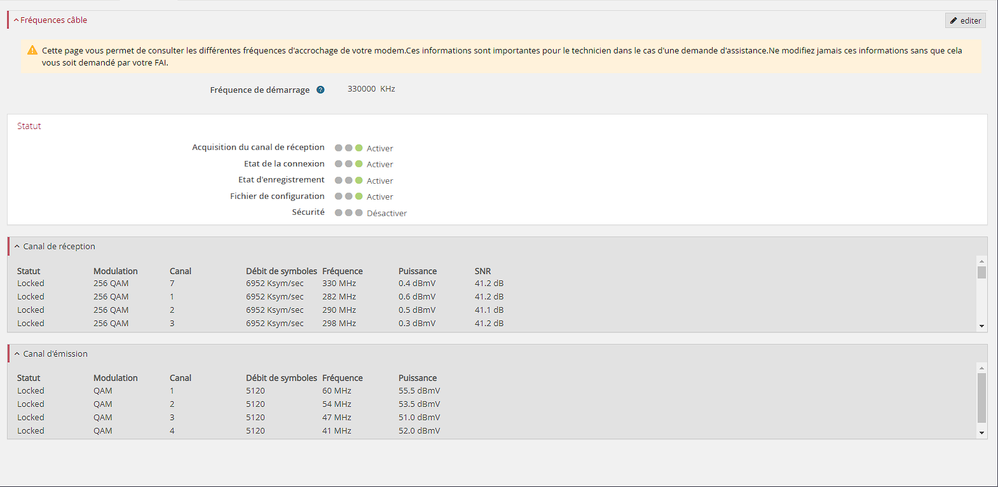Screen dimensions: 998x487
Task: Click green status dot for Acquisition du canal de réception
Action: [x=359, y=148]
